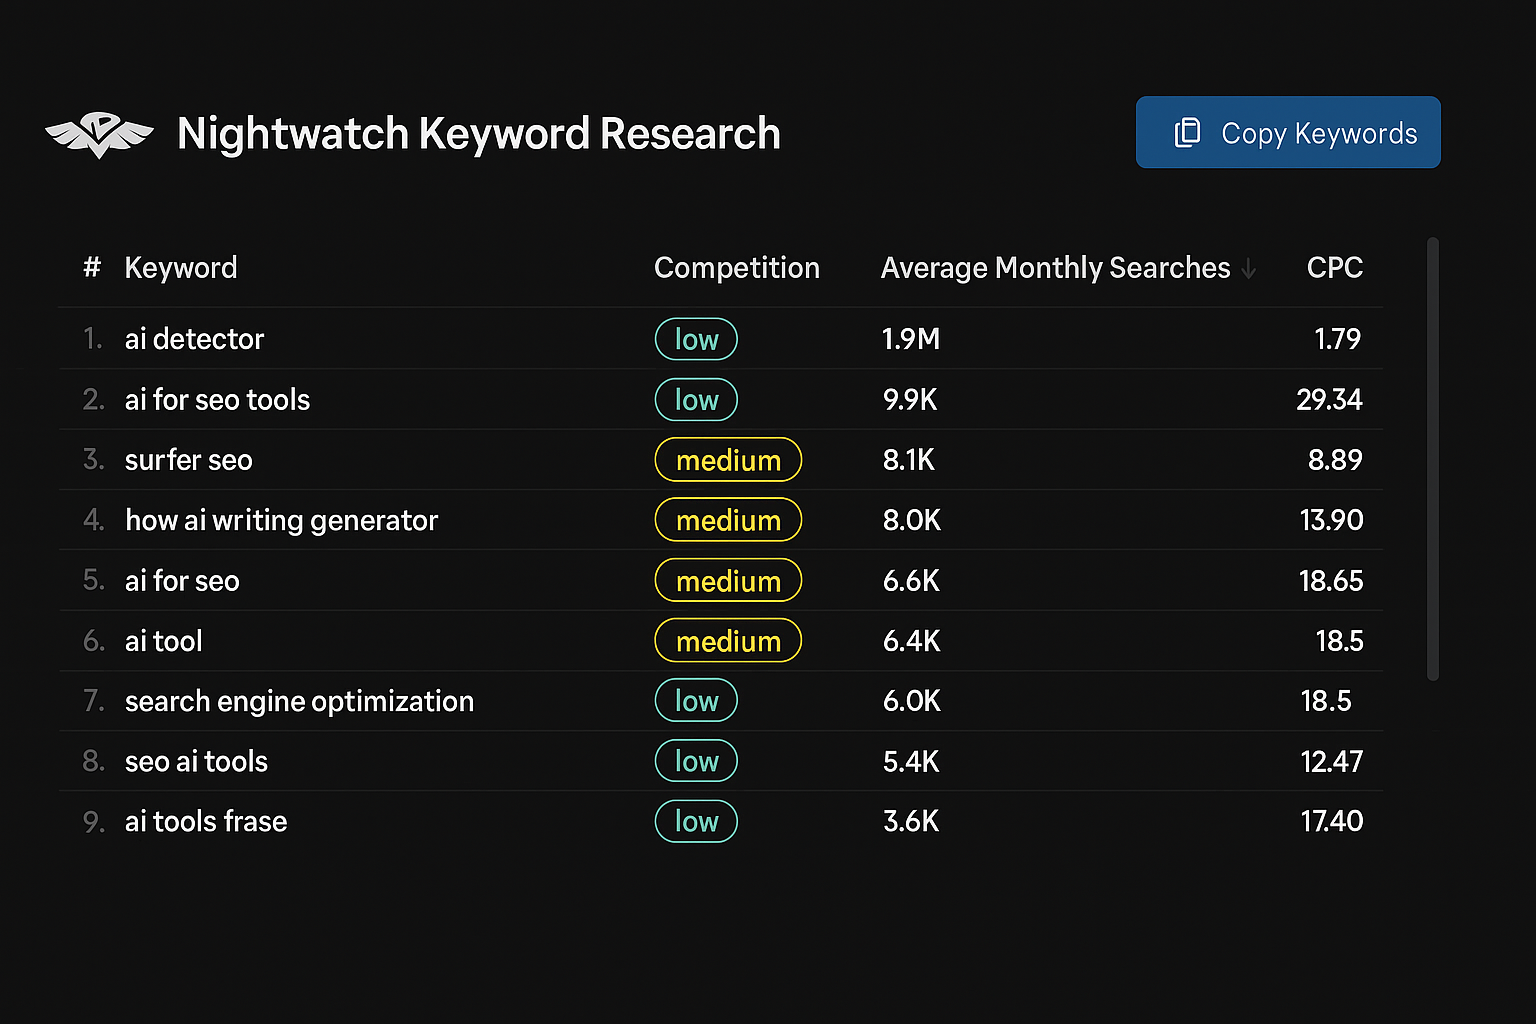Image resolution: width=1536 pixels, height=1024 pixels.
Task: Click the CPC value 12.47
Action: coord(1331,762)
